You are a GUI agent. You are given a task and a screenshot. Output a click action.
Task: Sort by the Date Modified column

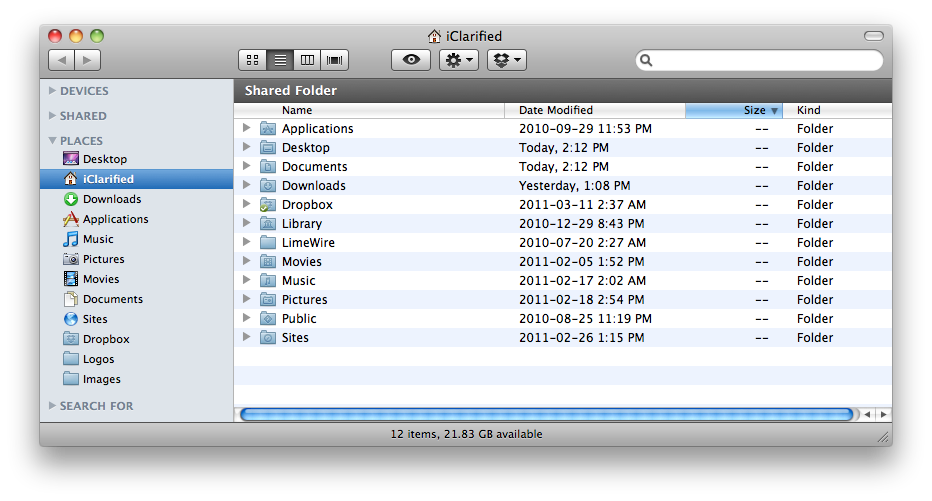tap(556, 110)
